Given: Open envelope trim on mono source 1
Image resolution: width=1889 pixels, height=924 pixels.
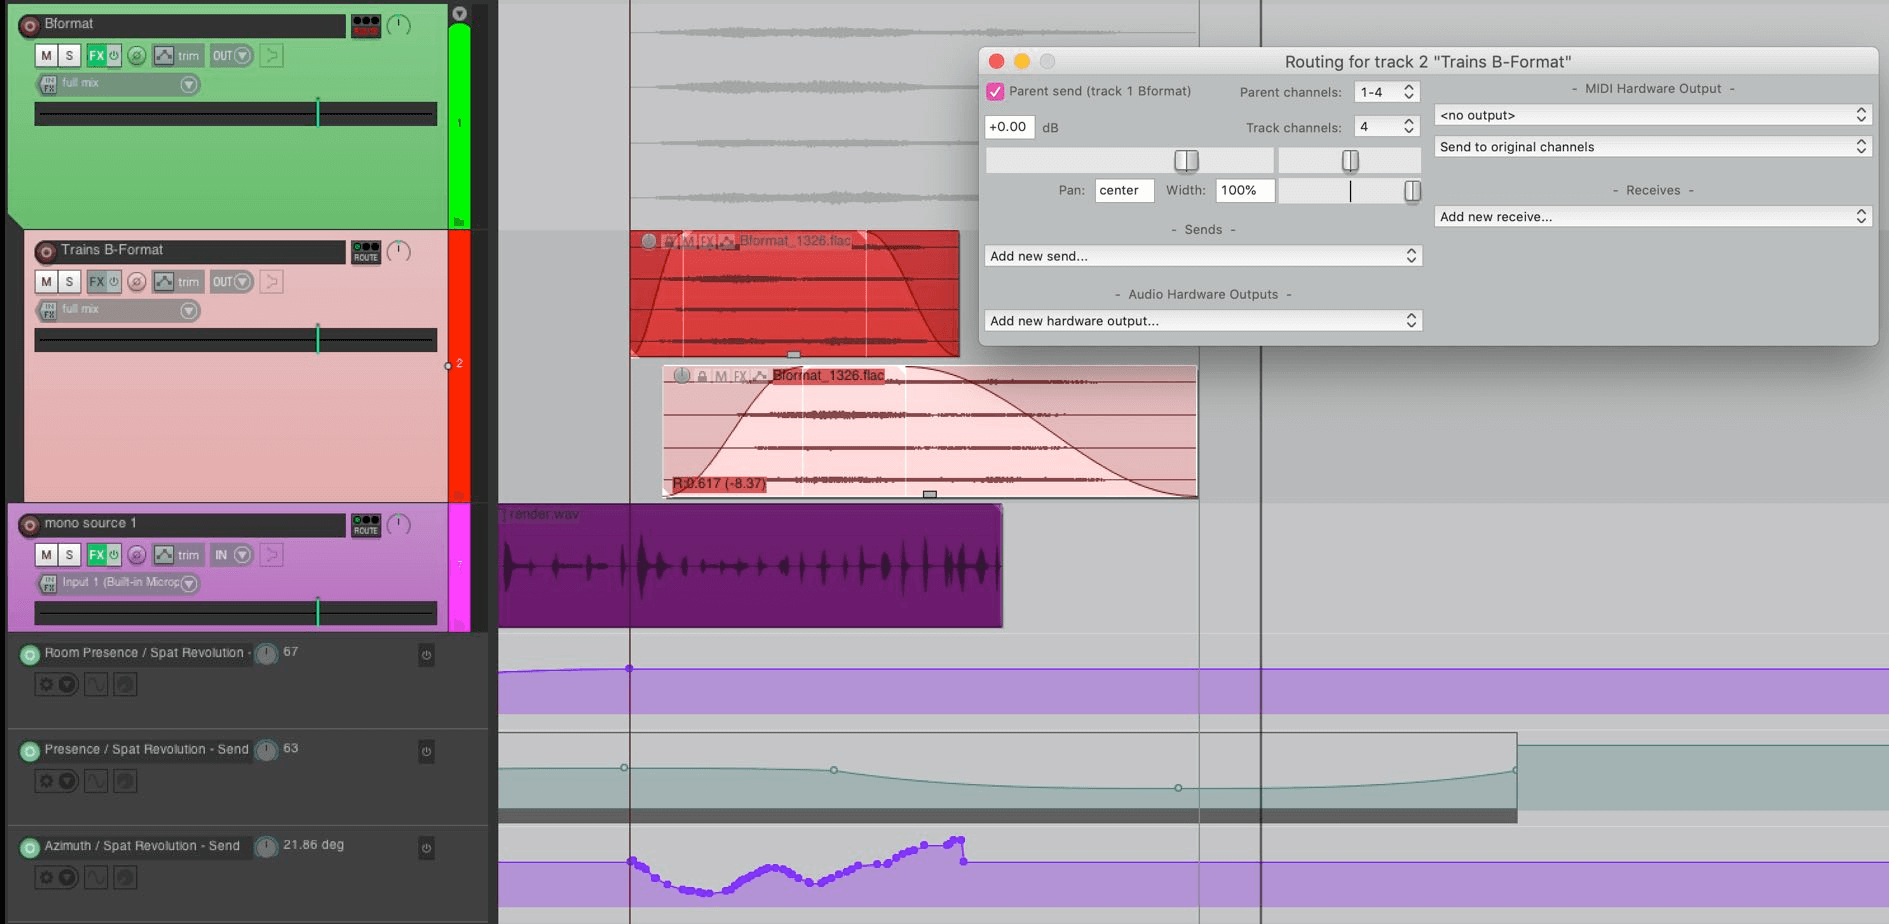Looking at the screenshot, I should click(x=177, y=555).
